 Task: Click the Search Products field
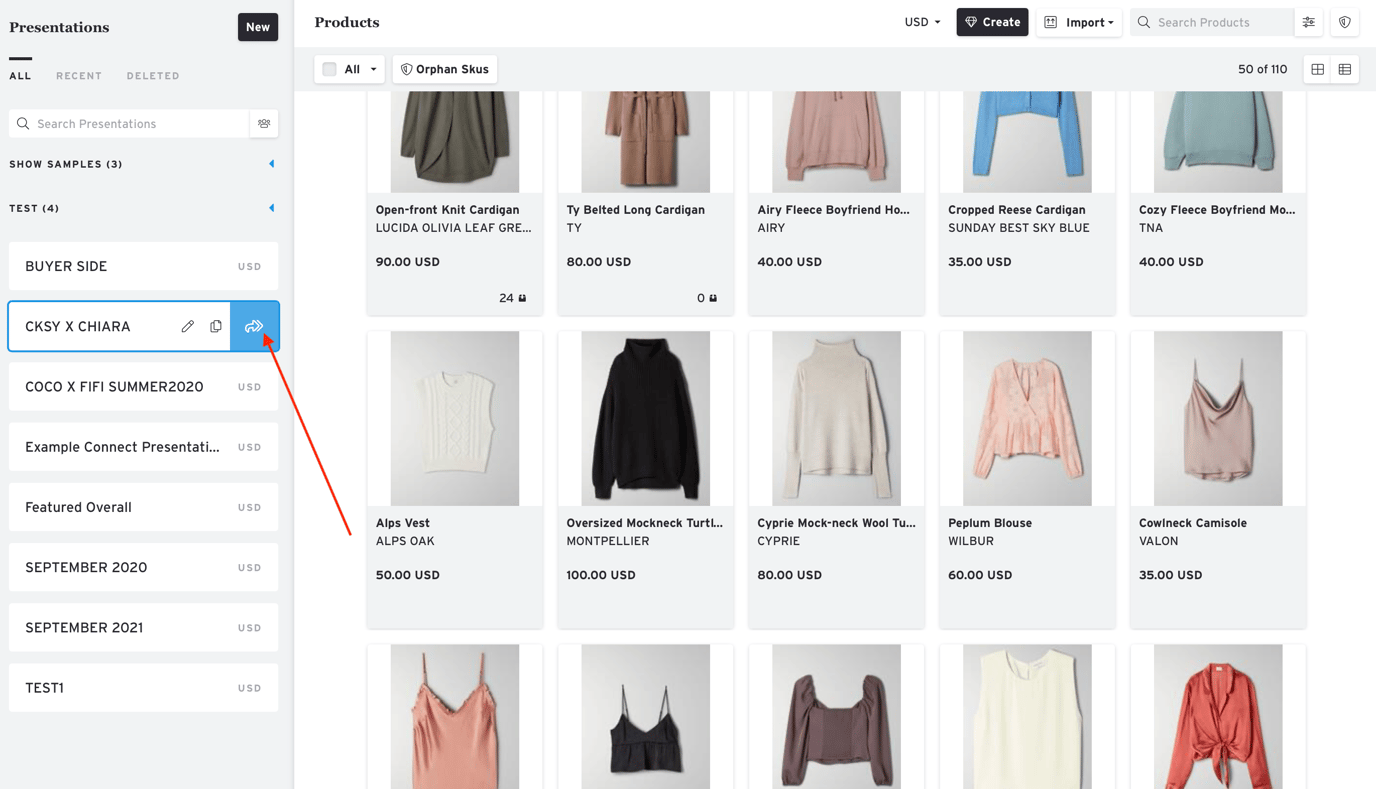[x=1220, y=22]
